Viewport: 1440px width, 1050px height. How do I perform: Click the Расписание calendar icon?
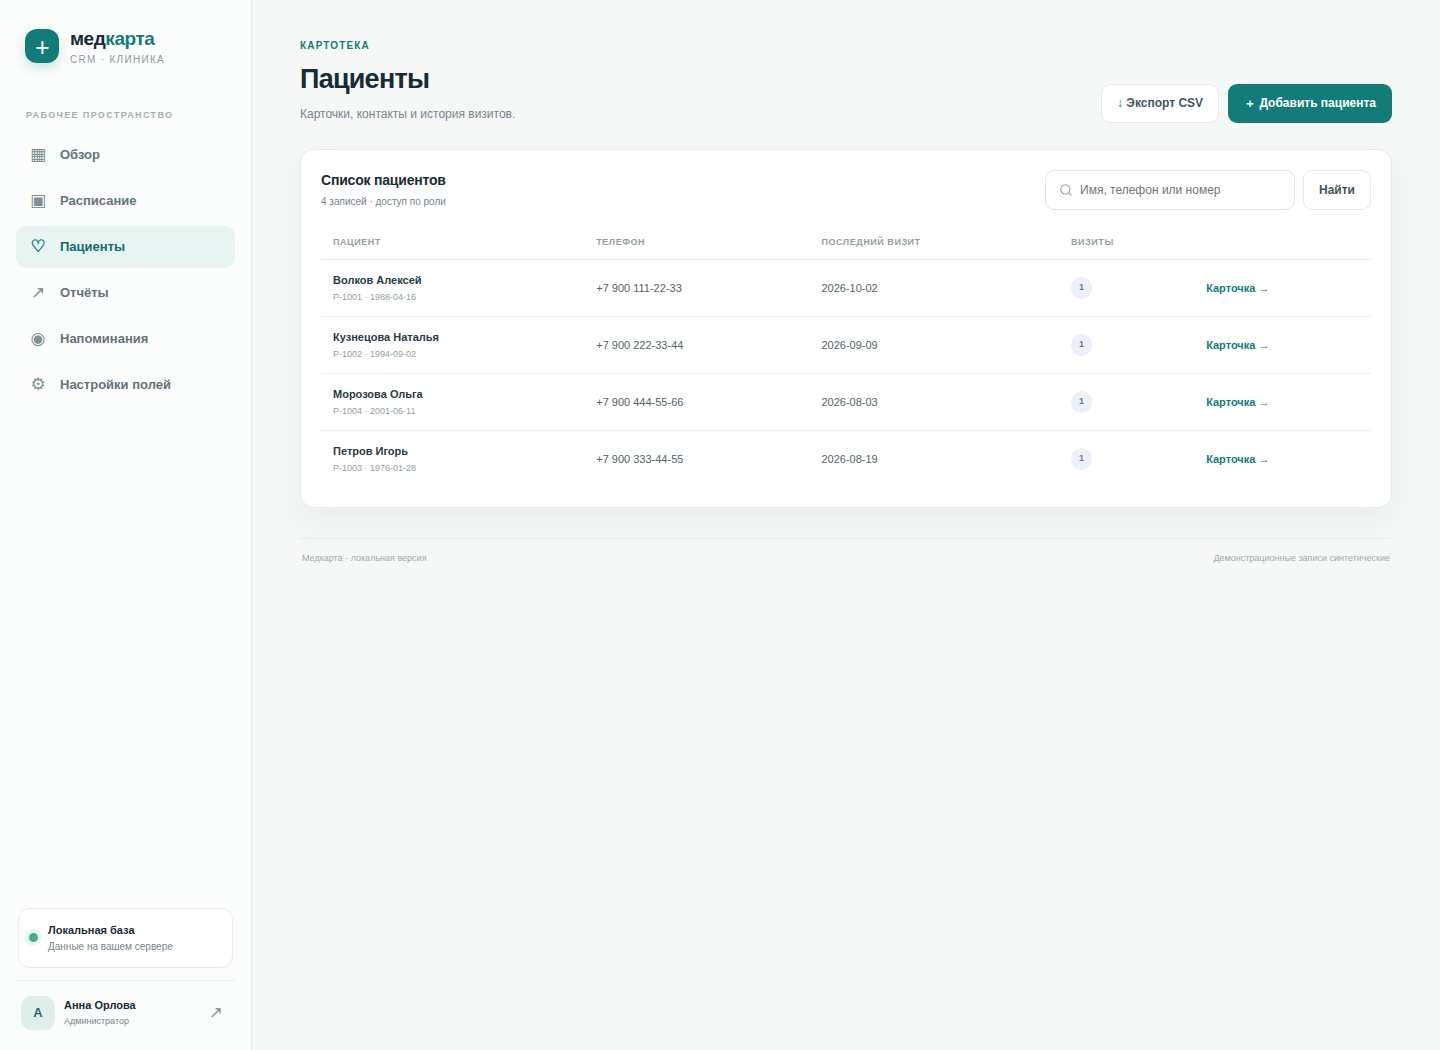38,201
